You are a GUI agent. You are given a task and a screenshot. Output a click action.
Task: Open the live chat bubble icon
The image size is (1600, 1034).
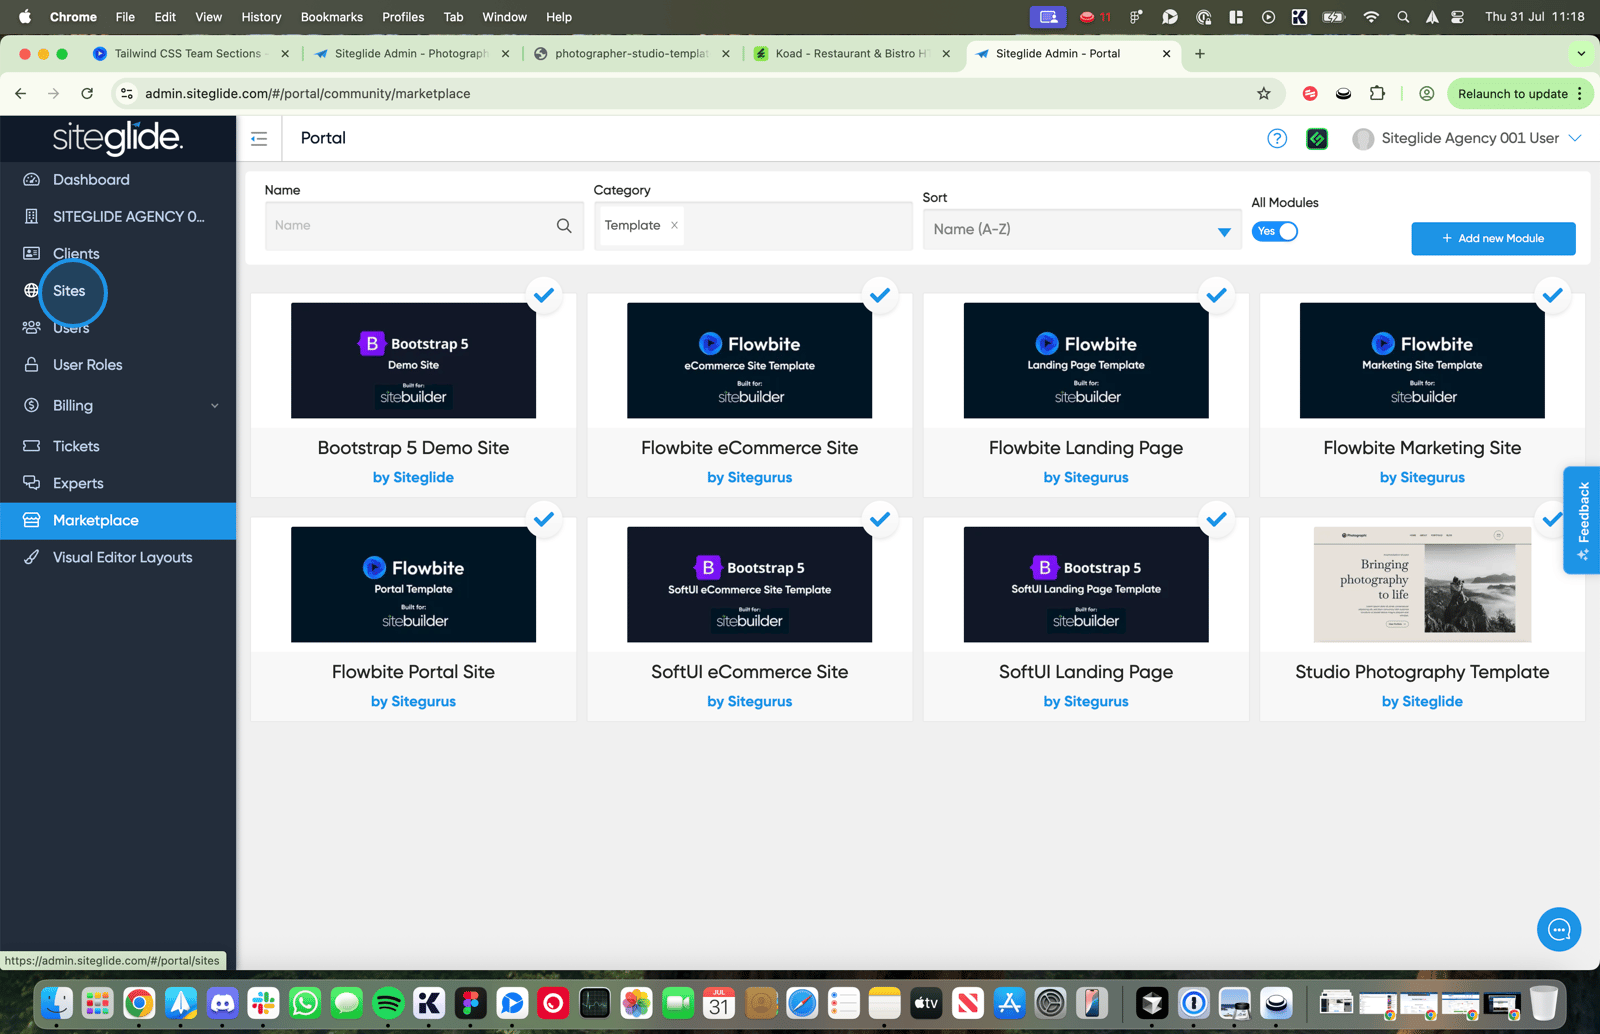(x=1558, y=930)
